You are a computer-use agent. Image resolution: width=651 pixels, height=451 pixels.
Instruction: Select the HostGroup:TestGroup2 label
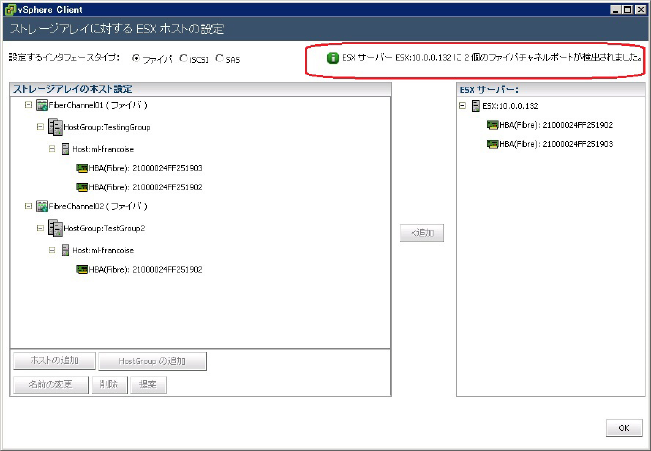(104, 228)
